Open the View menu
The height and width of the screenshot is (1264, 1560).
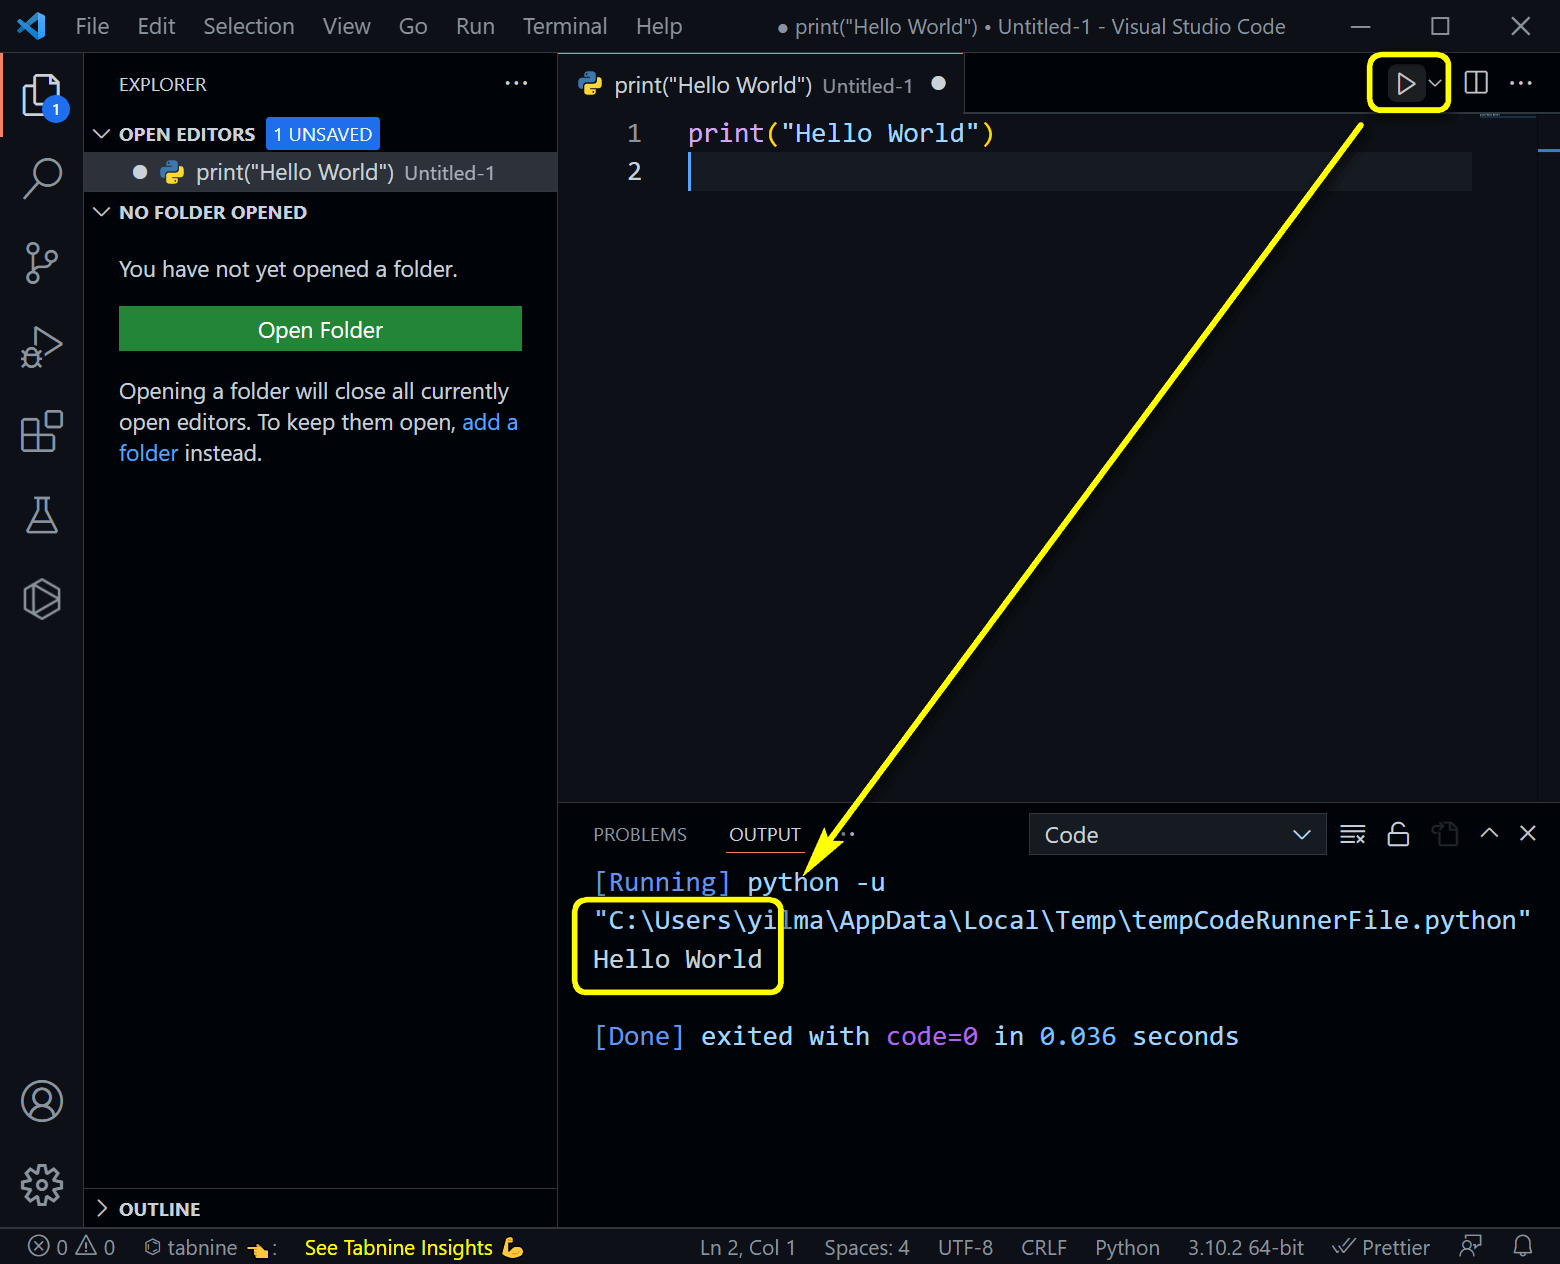coord(346,26)
